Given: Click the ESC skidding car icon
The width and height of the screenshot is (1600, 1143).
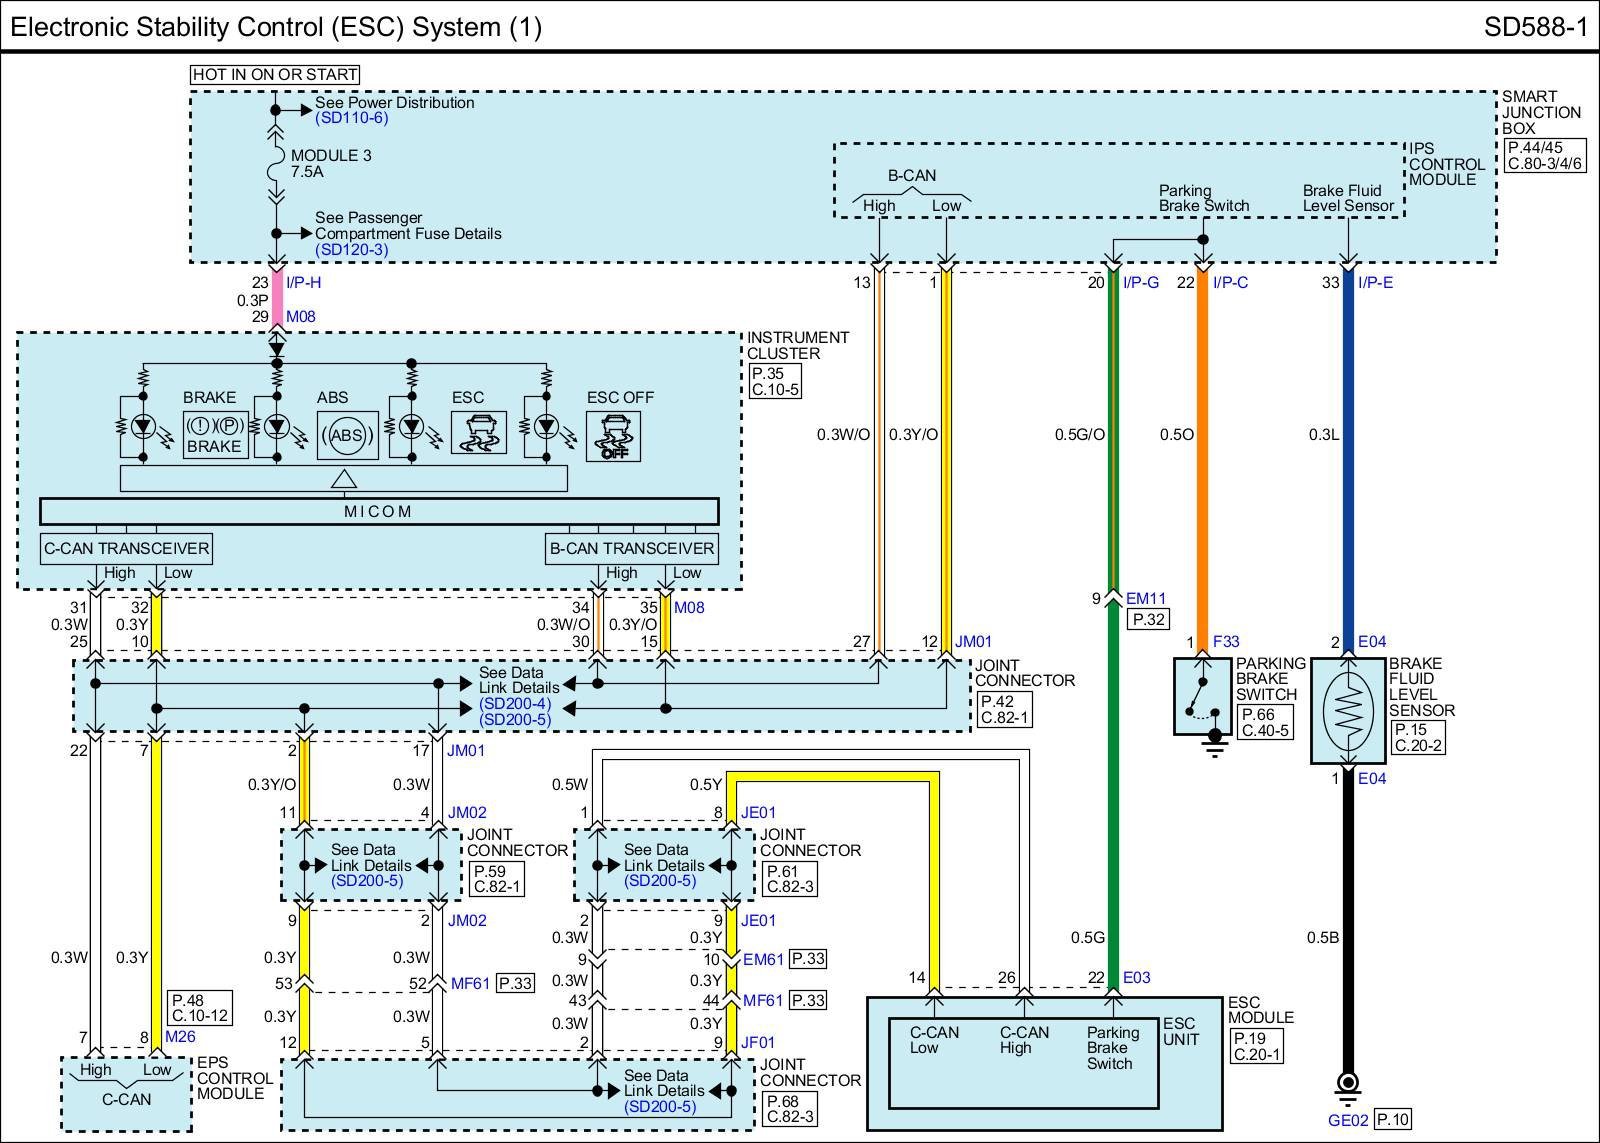Looking at the screenshot, I should (480, 433).
